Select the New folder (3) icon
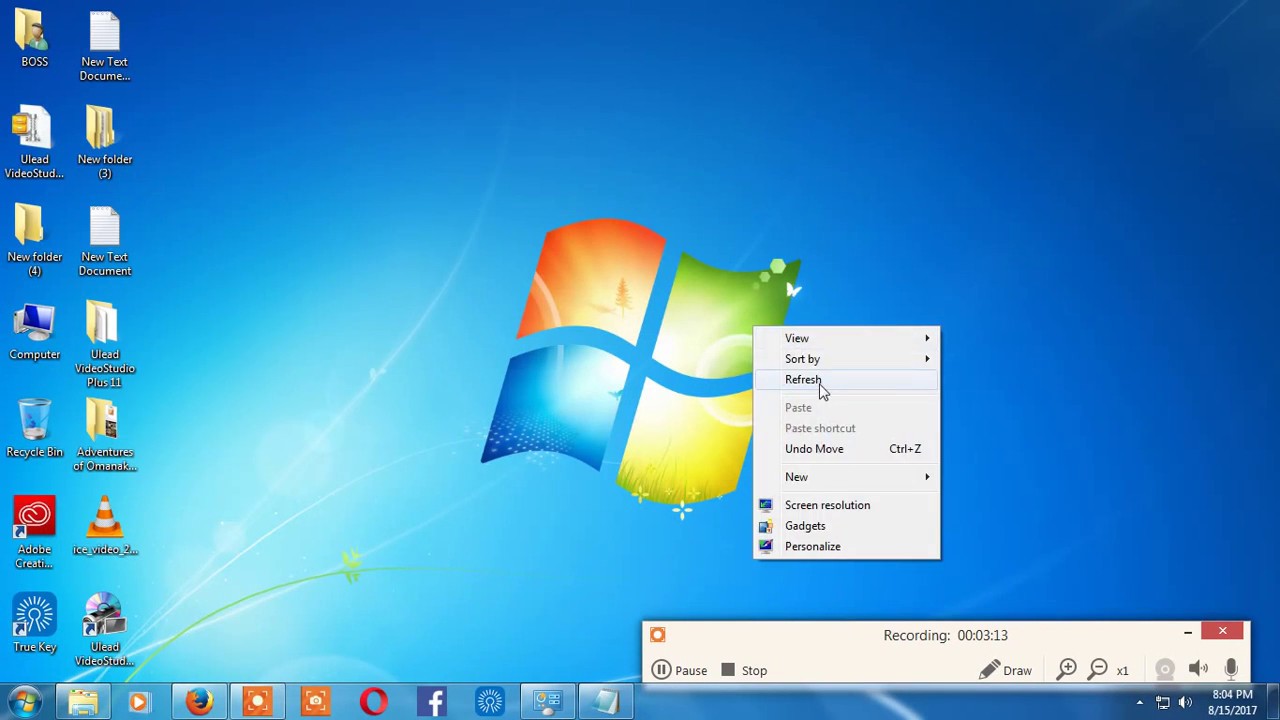Viewport: 1280px width, 720px height. 104,143
